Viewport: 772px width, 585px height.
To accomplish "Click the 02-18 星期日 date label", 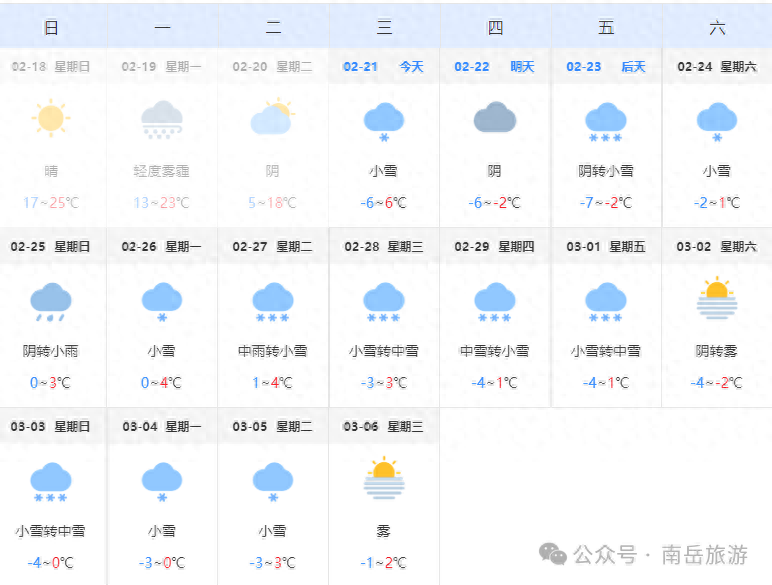I will click(51, 66).
